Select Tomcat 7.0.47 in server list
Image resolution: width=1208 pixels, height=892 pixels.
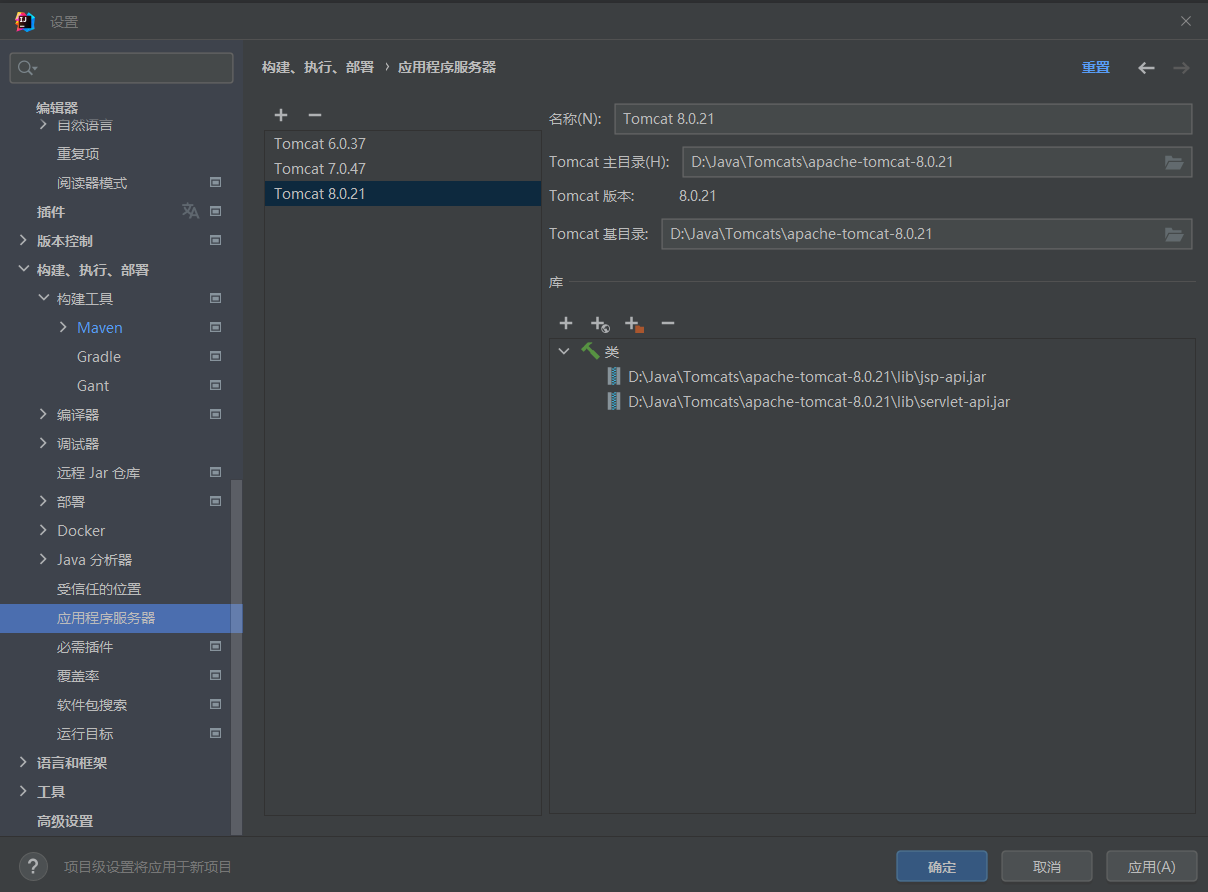click(403, 169)
